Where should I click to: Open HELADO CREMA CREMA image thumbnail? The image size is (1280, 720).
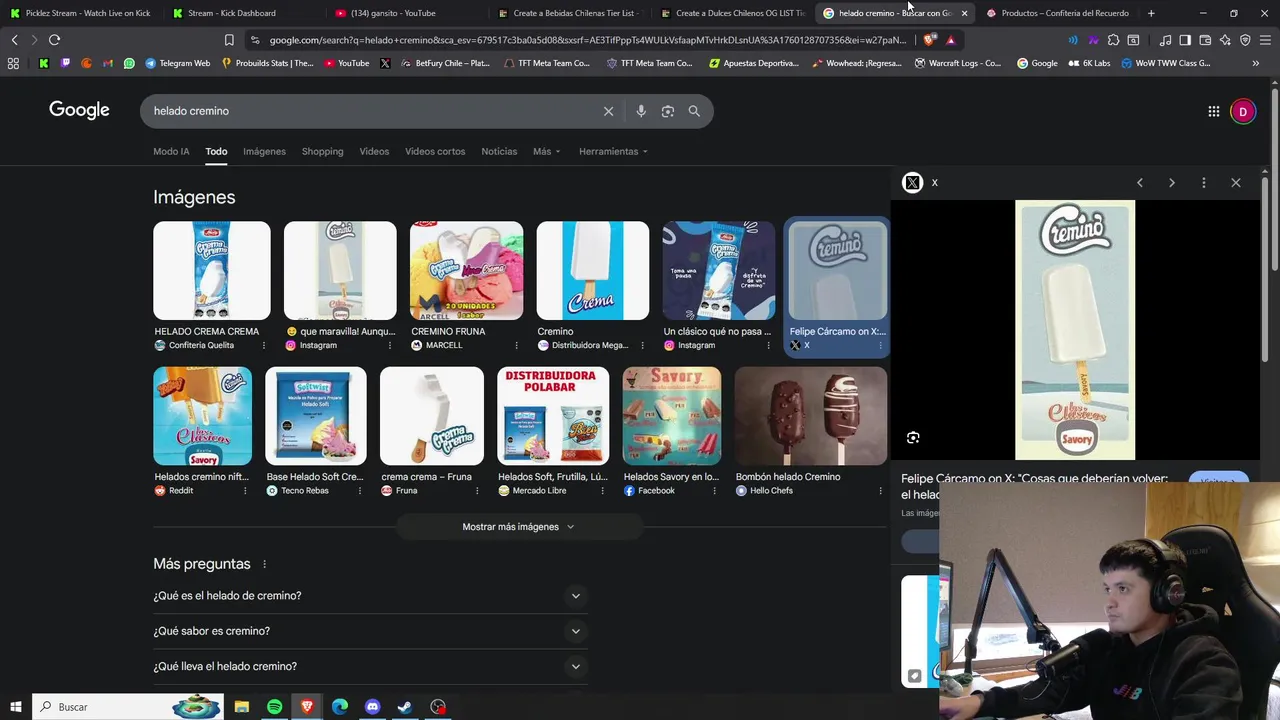pos(212,271)
